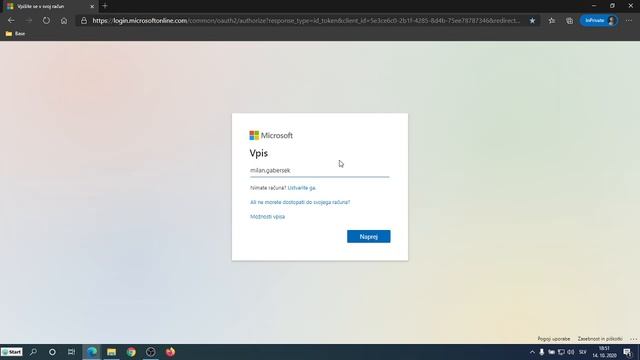Open File Explorer from taskbar
640x360 pixels.
pos(111,352)
